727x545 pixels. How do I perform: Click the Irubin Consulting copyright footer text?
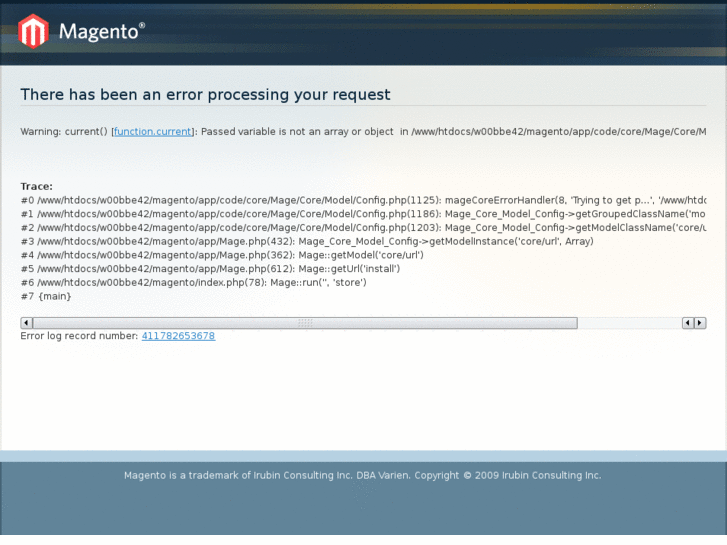point(362,475)
